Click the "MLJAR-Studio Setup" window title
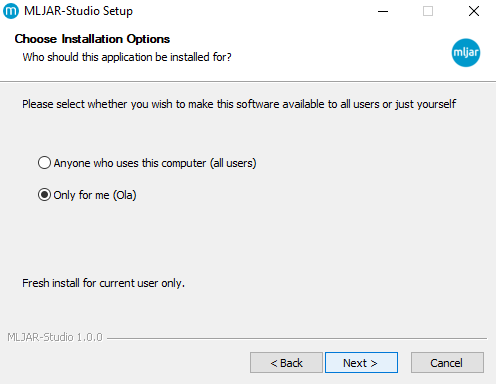This screenshot has width=497, height=384. point(78,11)
